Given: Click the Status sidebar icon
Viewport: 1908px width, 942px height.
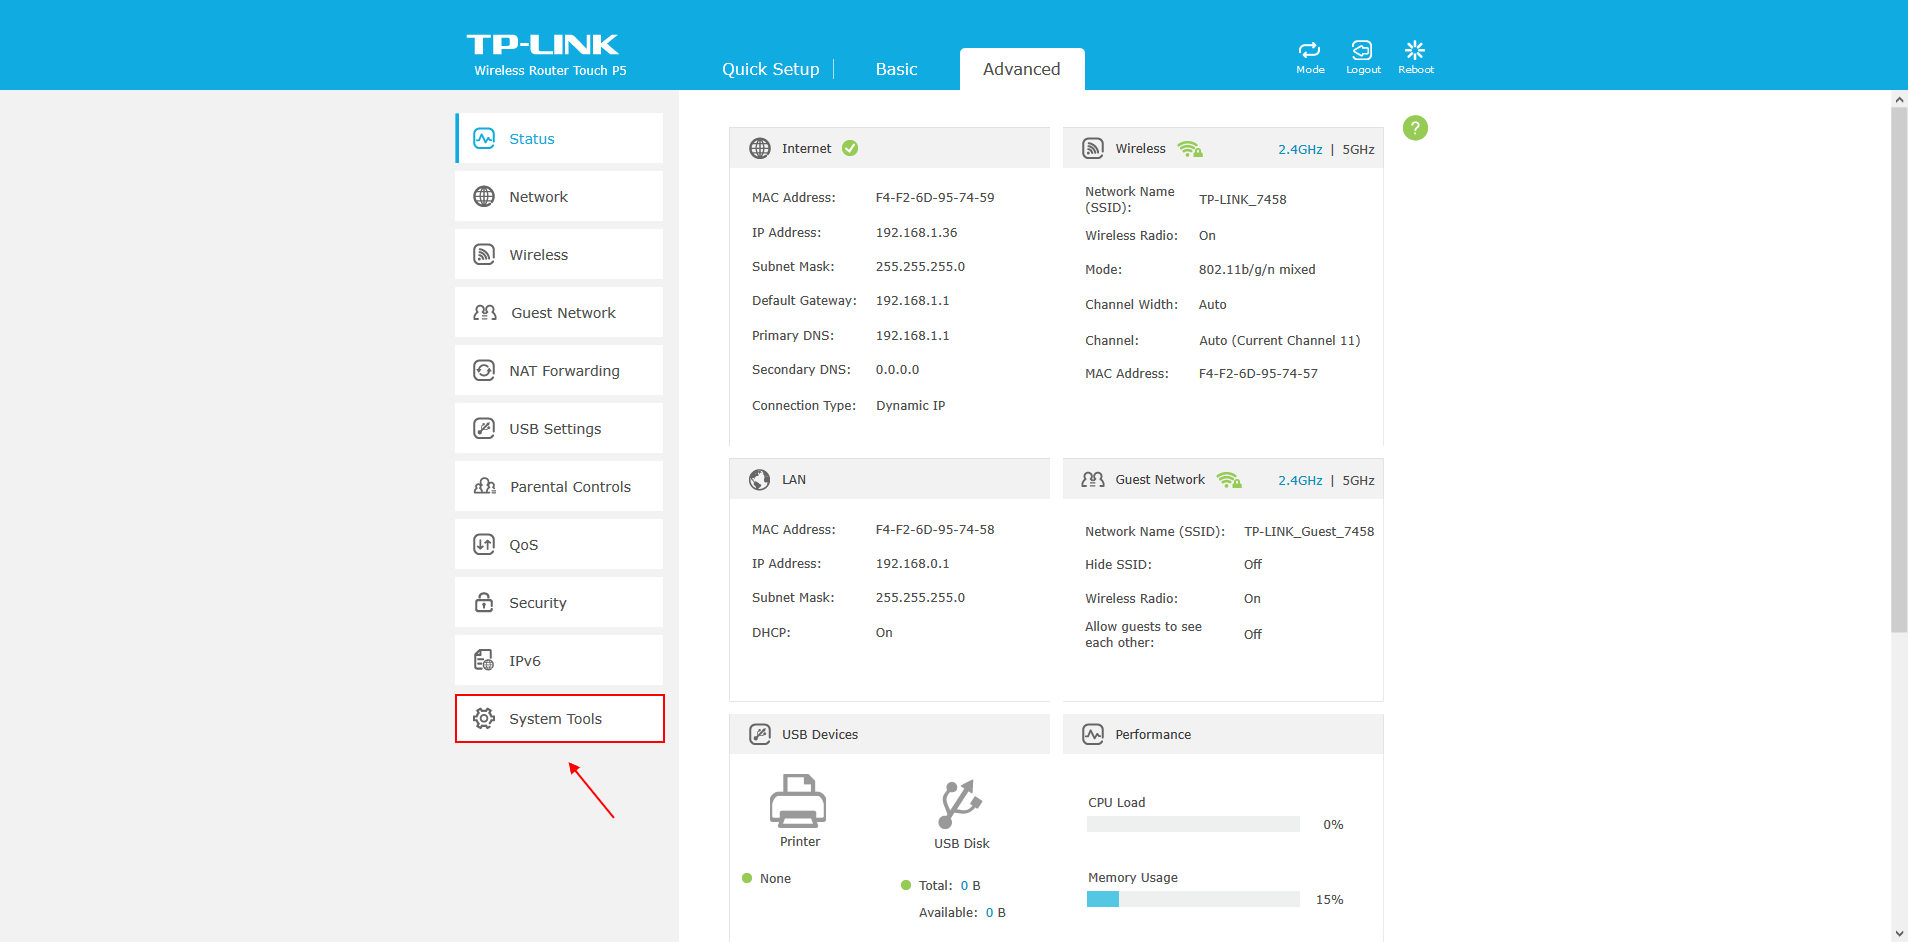Looking at the screenshot, I should coord(484,138).
